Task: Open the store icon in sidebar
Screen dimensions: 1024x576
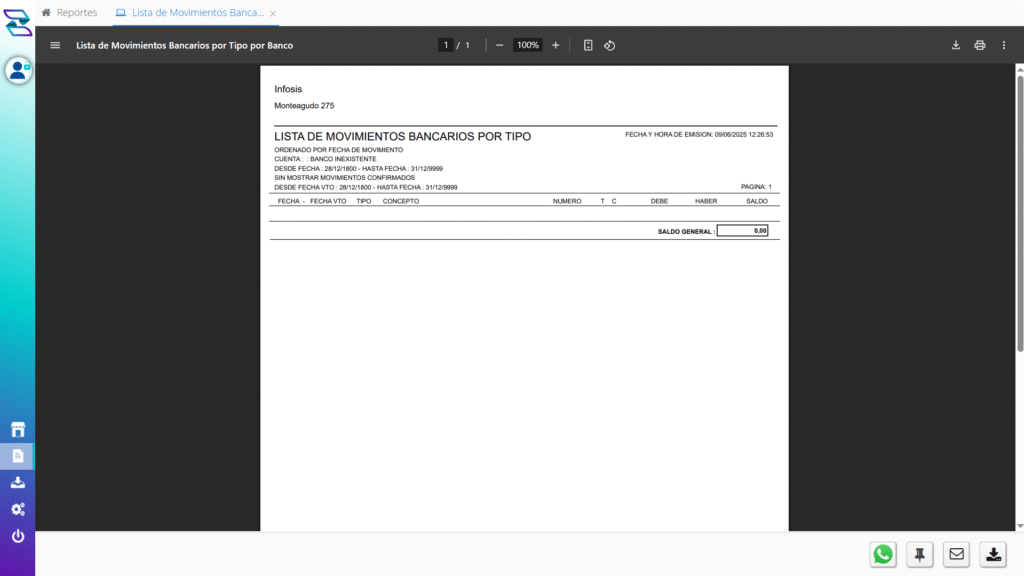Action: (18, 429)
